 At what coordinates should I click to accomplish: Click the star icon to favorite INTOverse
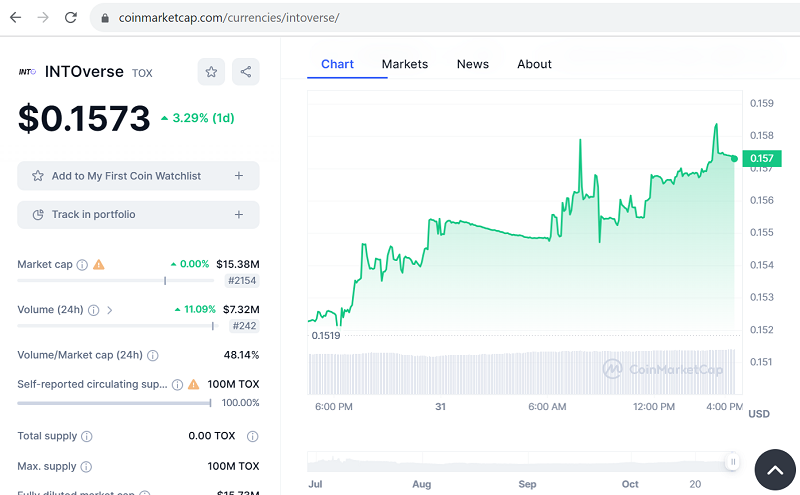point(211,72)
